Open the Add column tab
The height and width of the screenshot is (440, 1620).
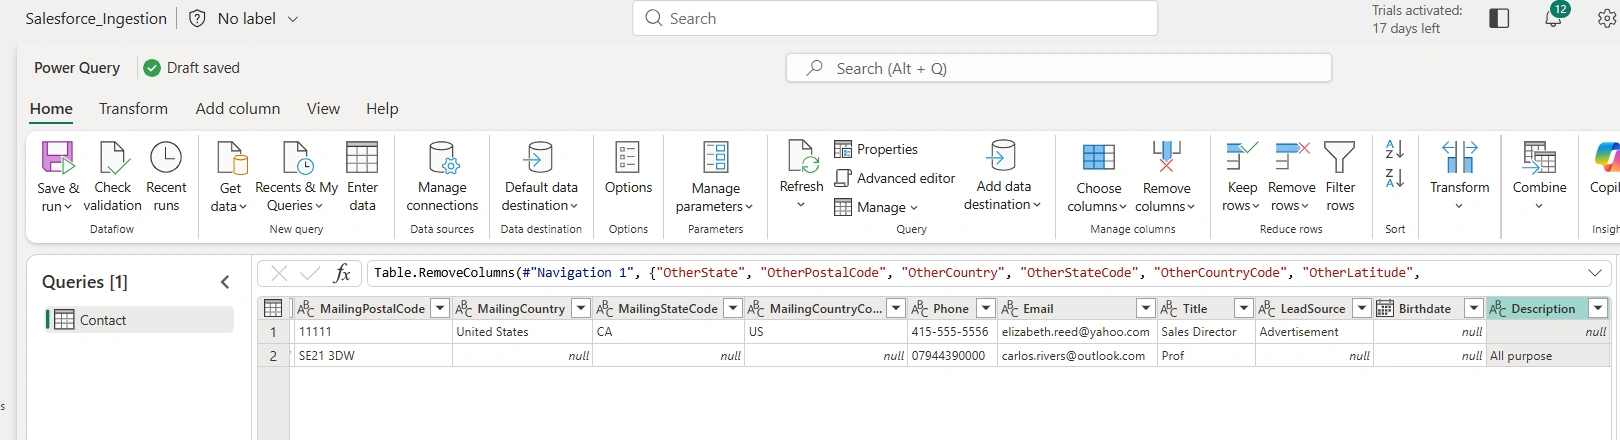tap(238, 109)
